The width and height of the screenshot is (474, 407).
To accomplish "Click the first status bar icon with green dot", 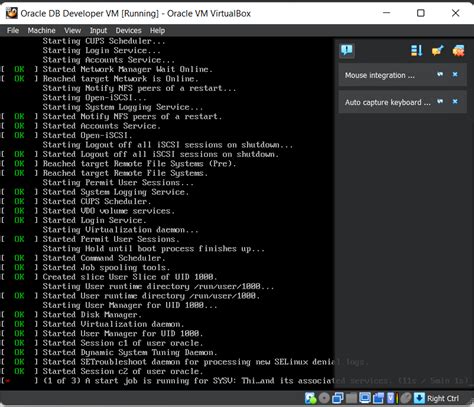I will [x=311, y=398].
